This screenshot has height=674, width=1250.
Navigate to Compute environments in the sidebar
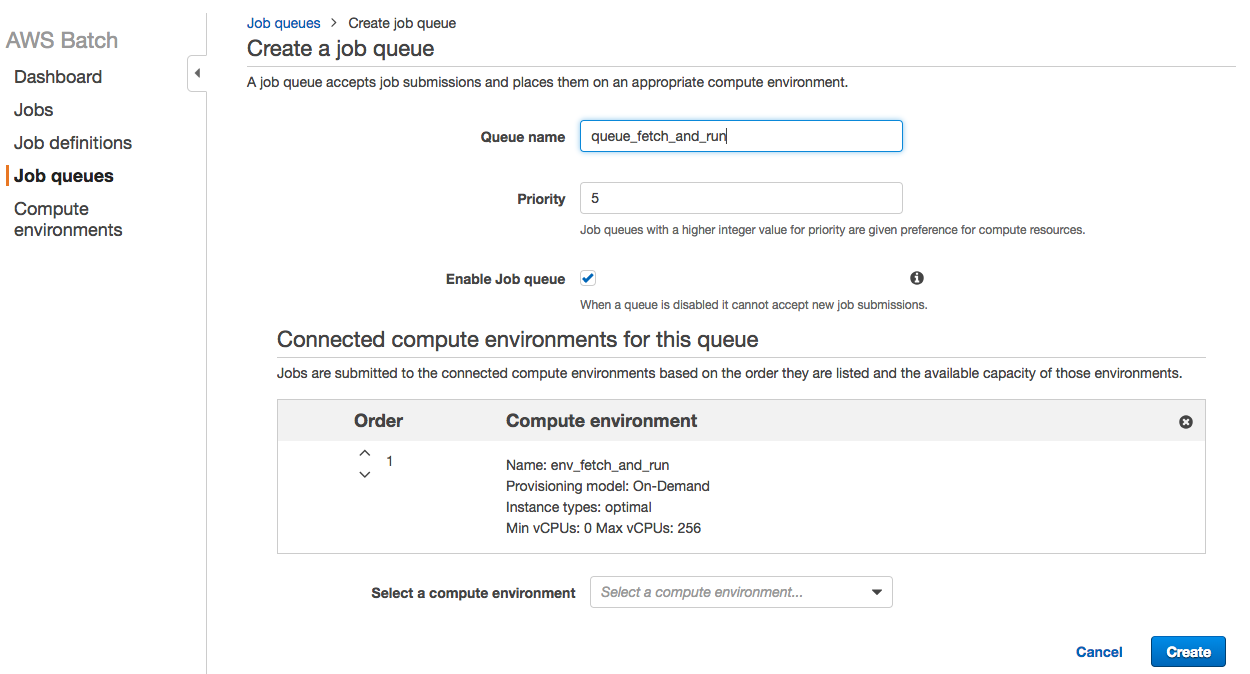pyautogui.click(x=68, y=219)
